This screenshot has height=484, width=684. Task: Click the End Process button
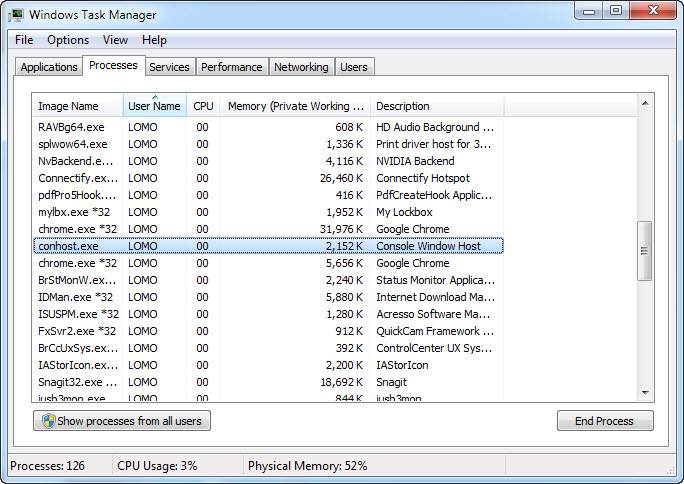coord(605,421)
